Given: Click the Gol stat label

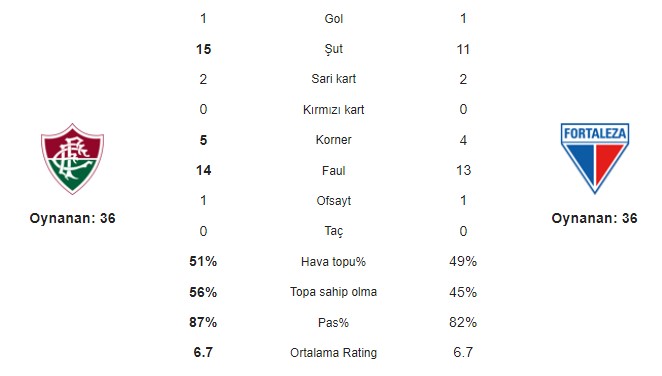Looking at the screenshot, I should (x=334, y=19).
